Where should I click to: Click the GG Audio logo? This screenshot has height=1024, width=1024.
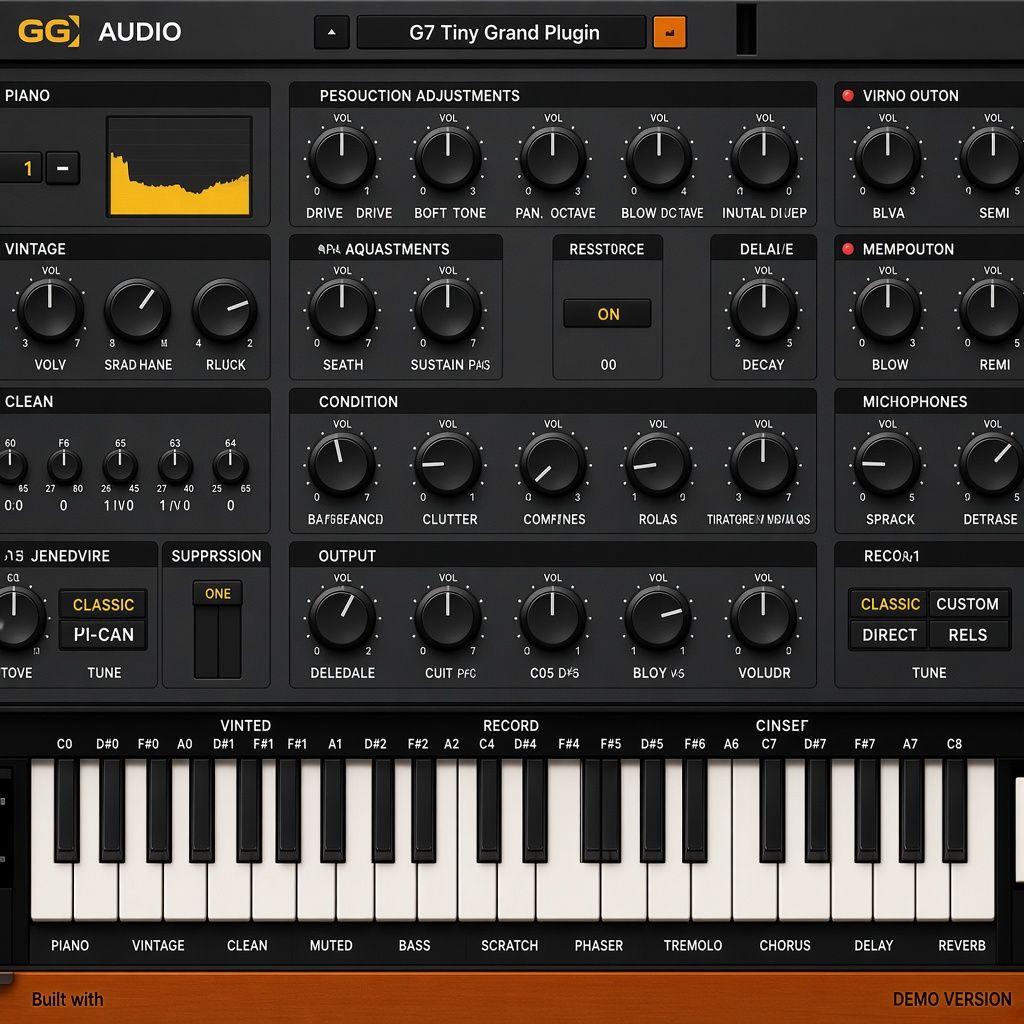tap(99, 31)
